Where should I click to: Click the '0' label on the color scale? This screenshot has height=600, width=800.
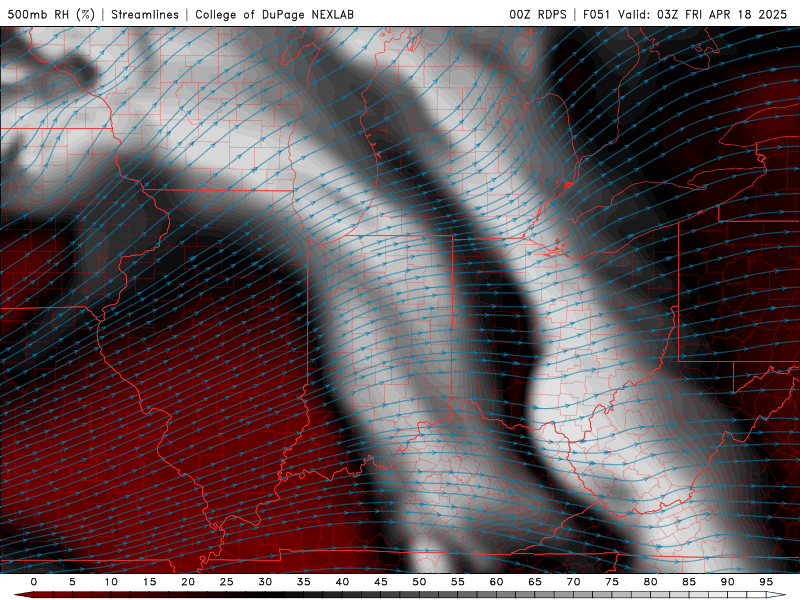pos(34,582)
